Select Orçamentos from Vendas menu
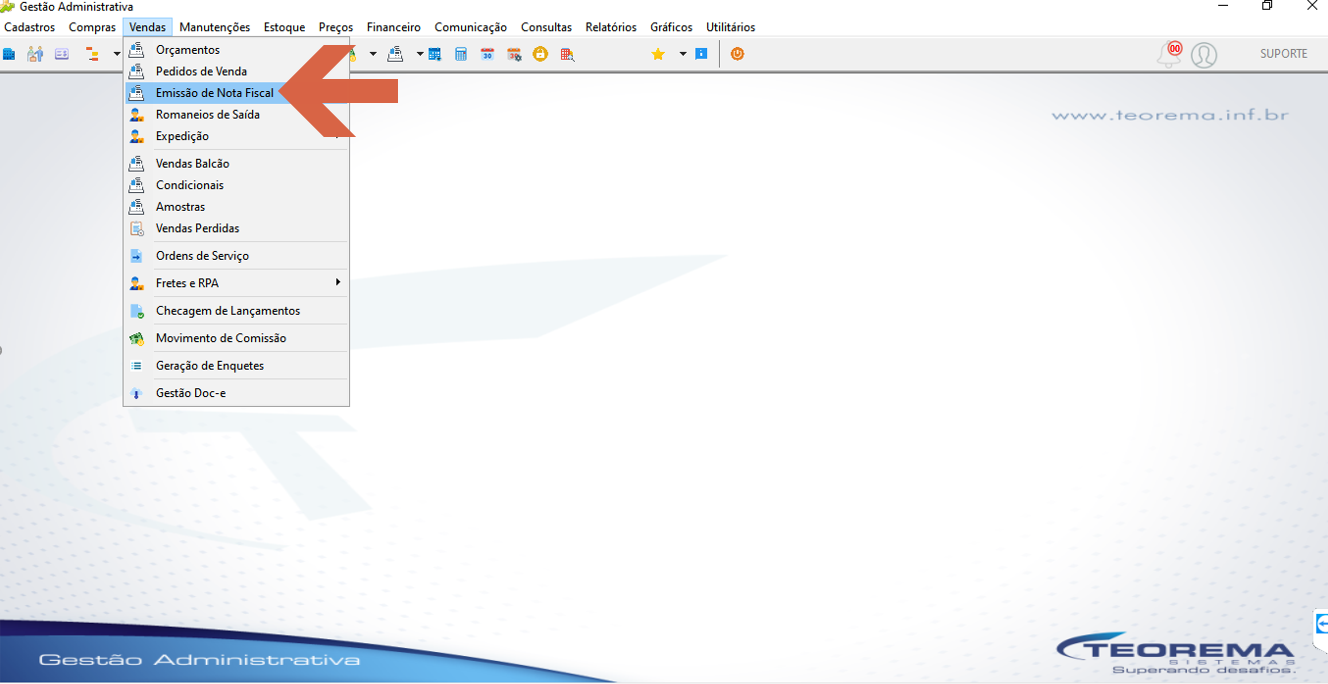 click(x=236, y=50)
